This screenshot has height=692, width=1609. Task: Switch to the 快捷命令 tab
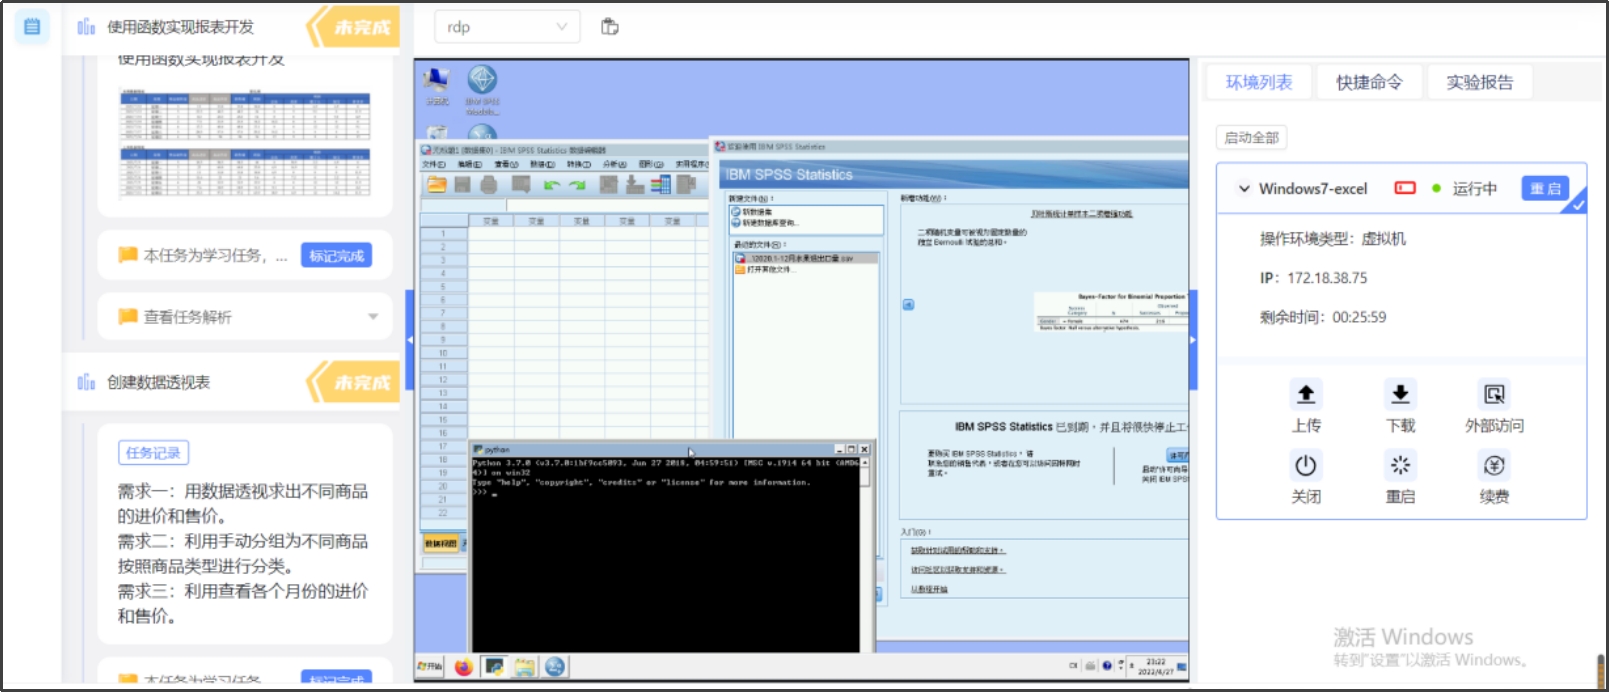(x=1369, y=82)
